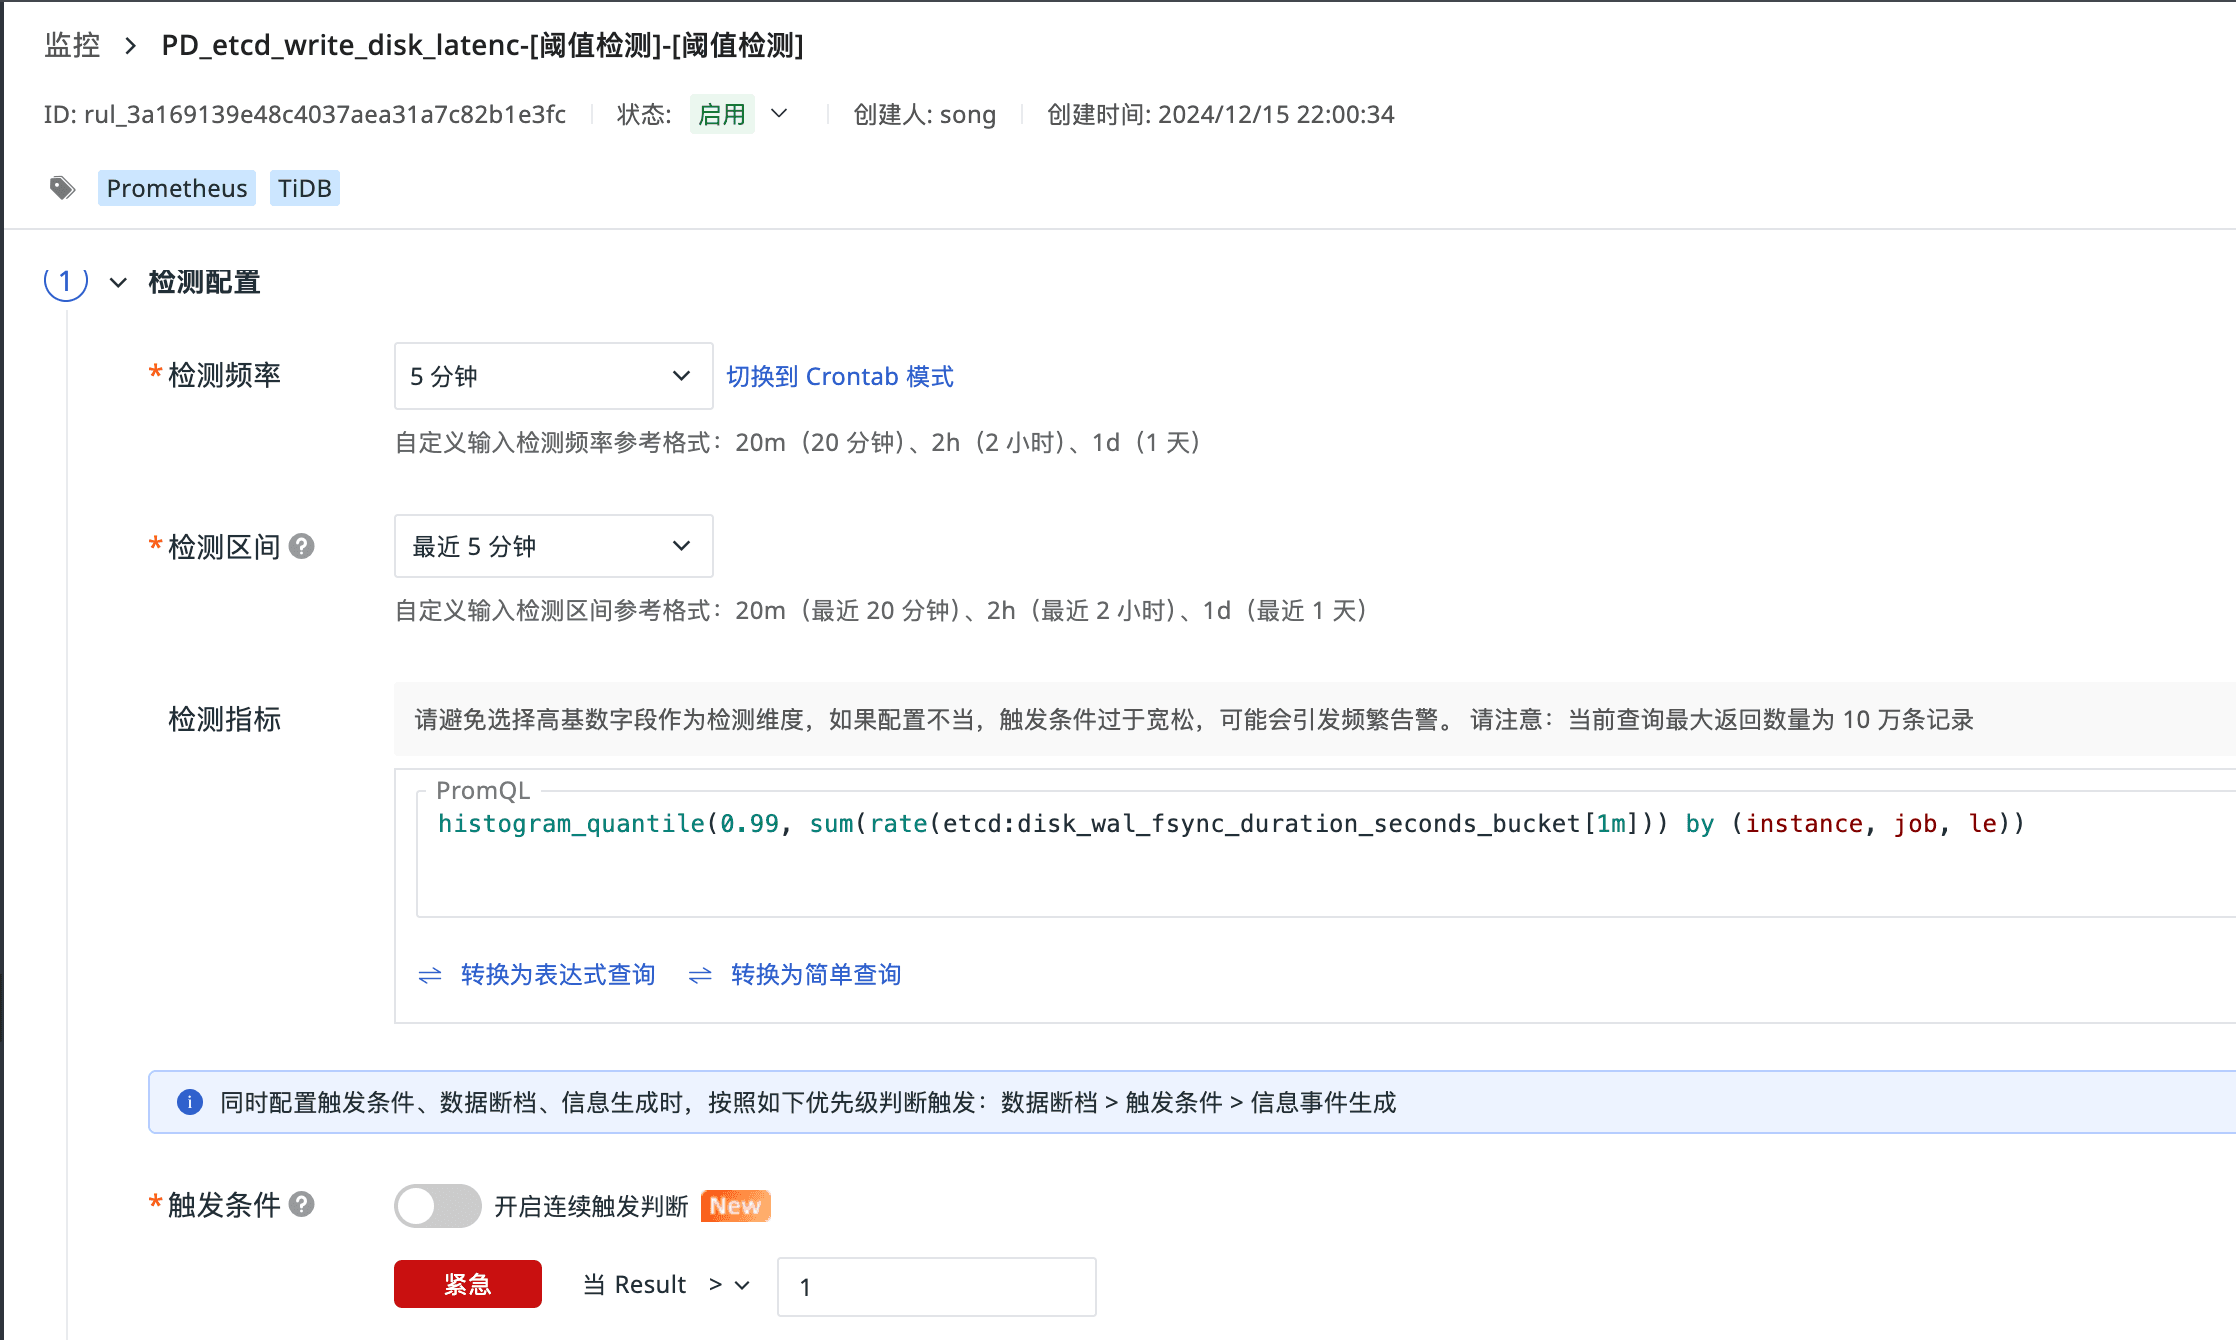Collapse the 检测配置 section

click(x=118, y=283)
